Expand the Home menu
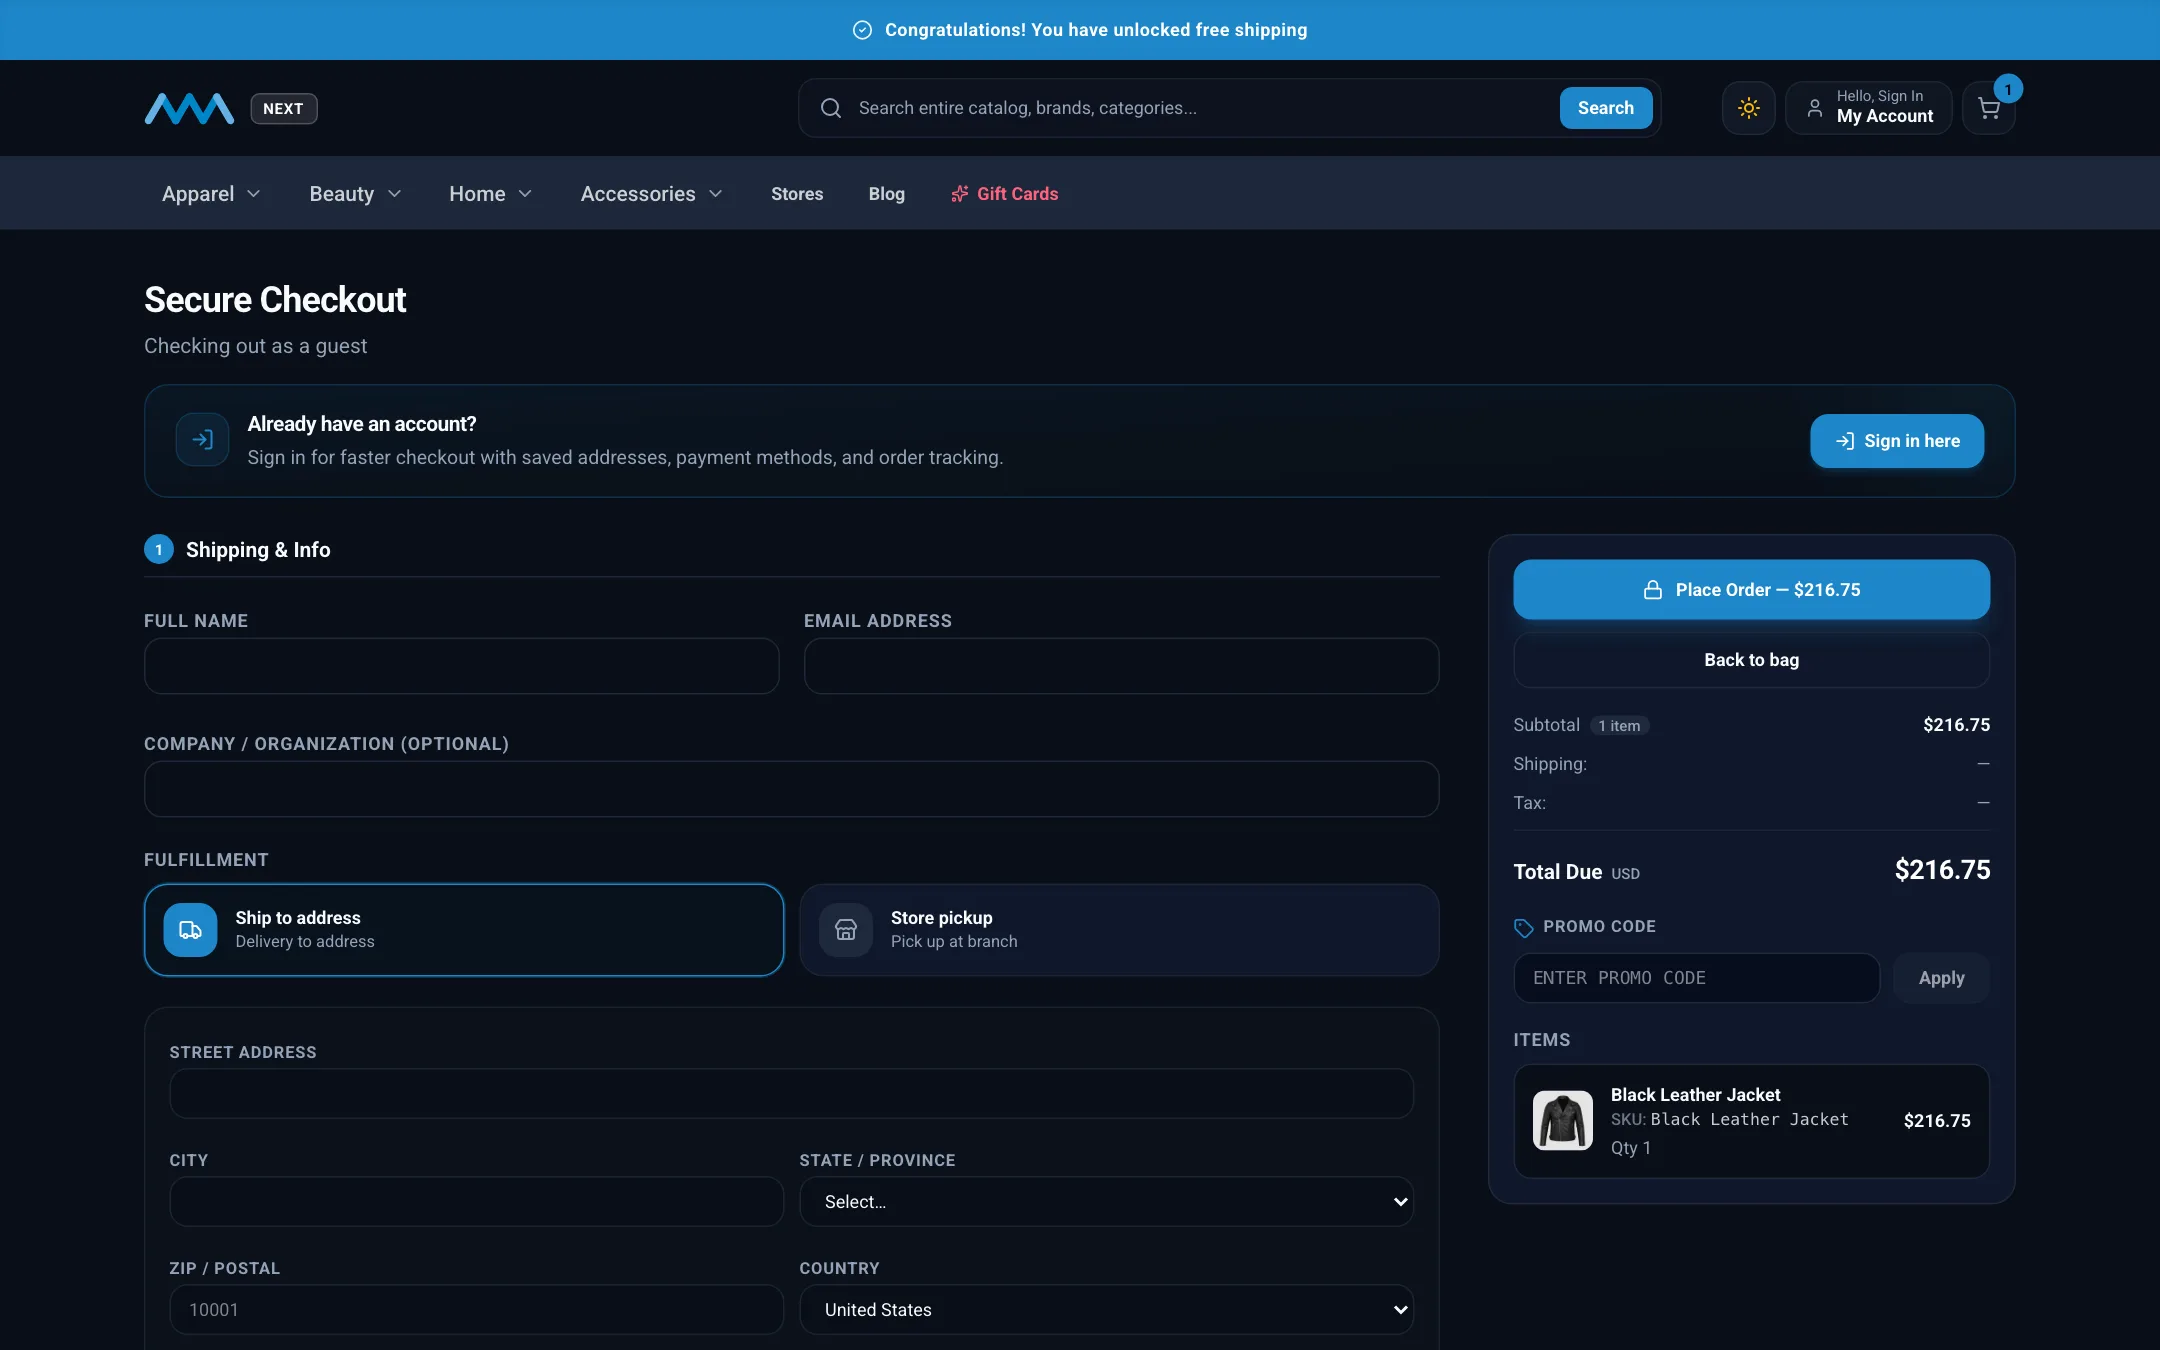 pyautogui.click(x=490, y=194)
